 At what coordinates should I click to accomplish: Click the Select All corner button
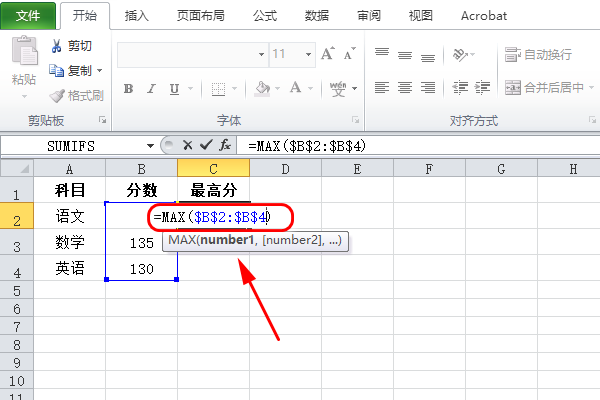[17, 168]
